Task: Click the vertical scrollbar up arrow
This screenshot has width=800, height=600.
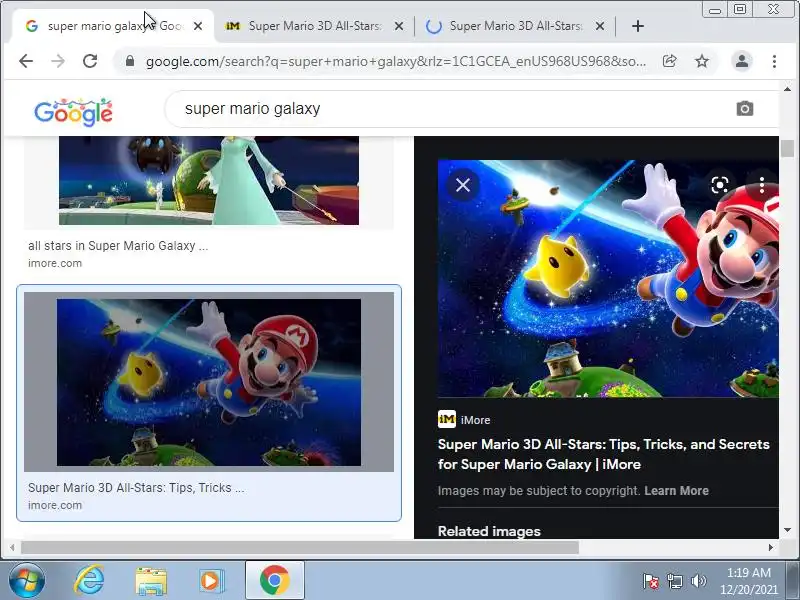Action: click(787, 89)
